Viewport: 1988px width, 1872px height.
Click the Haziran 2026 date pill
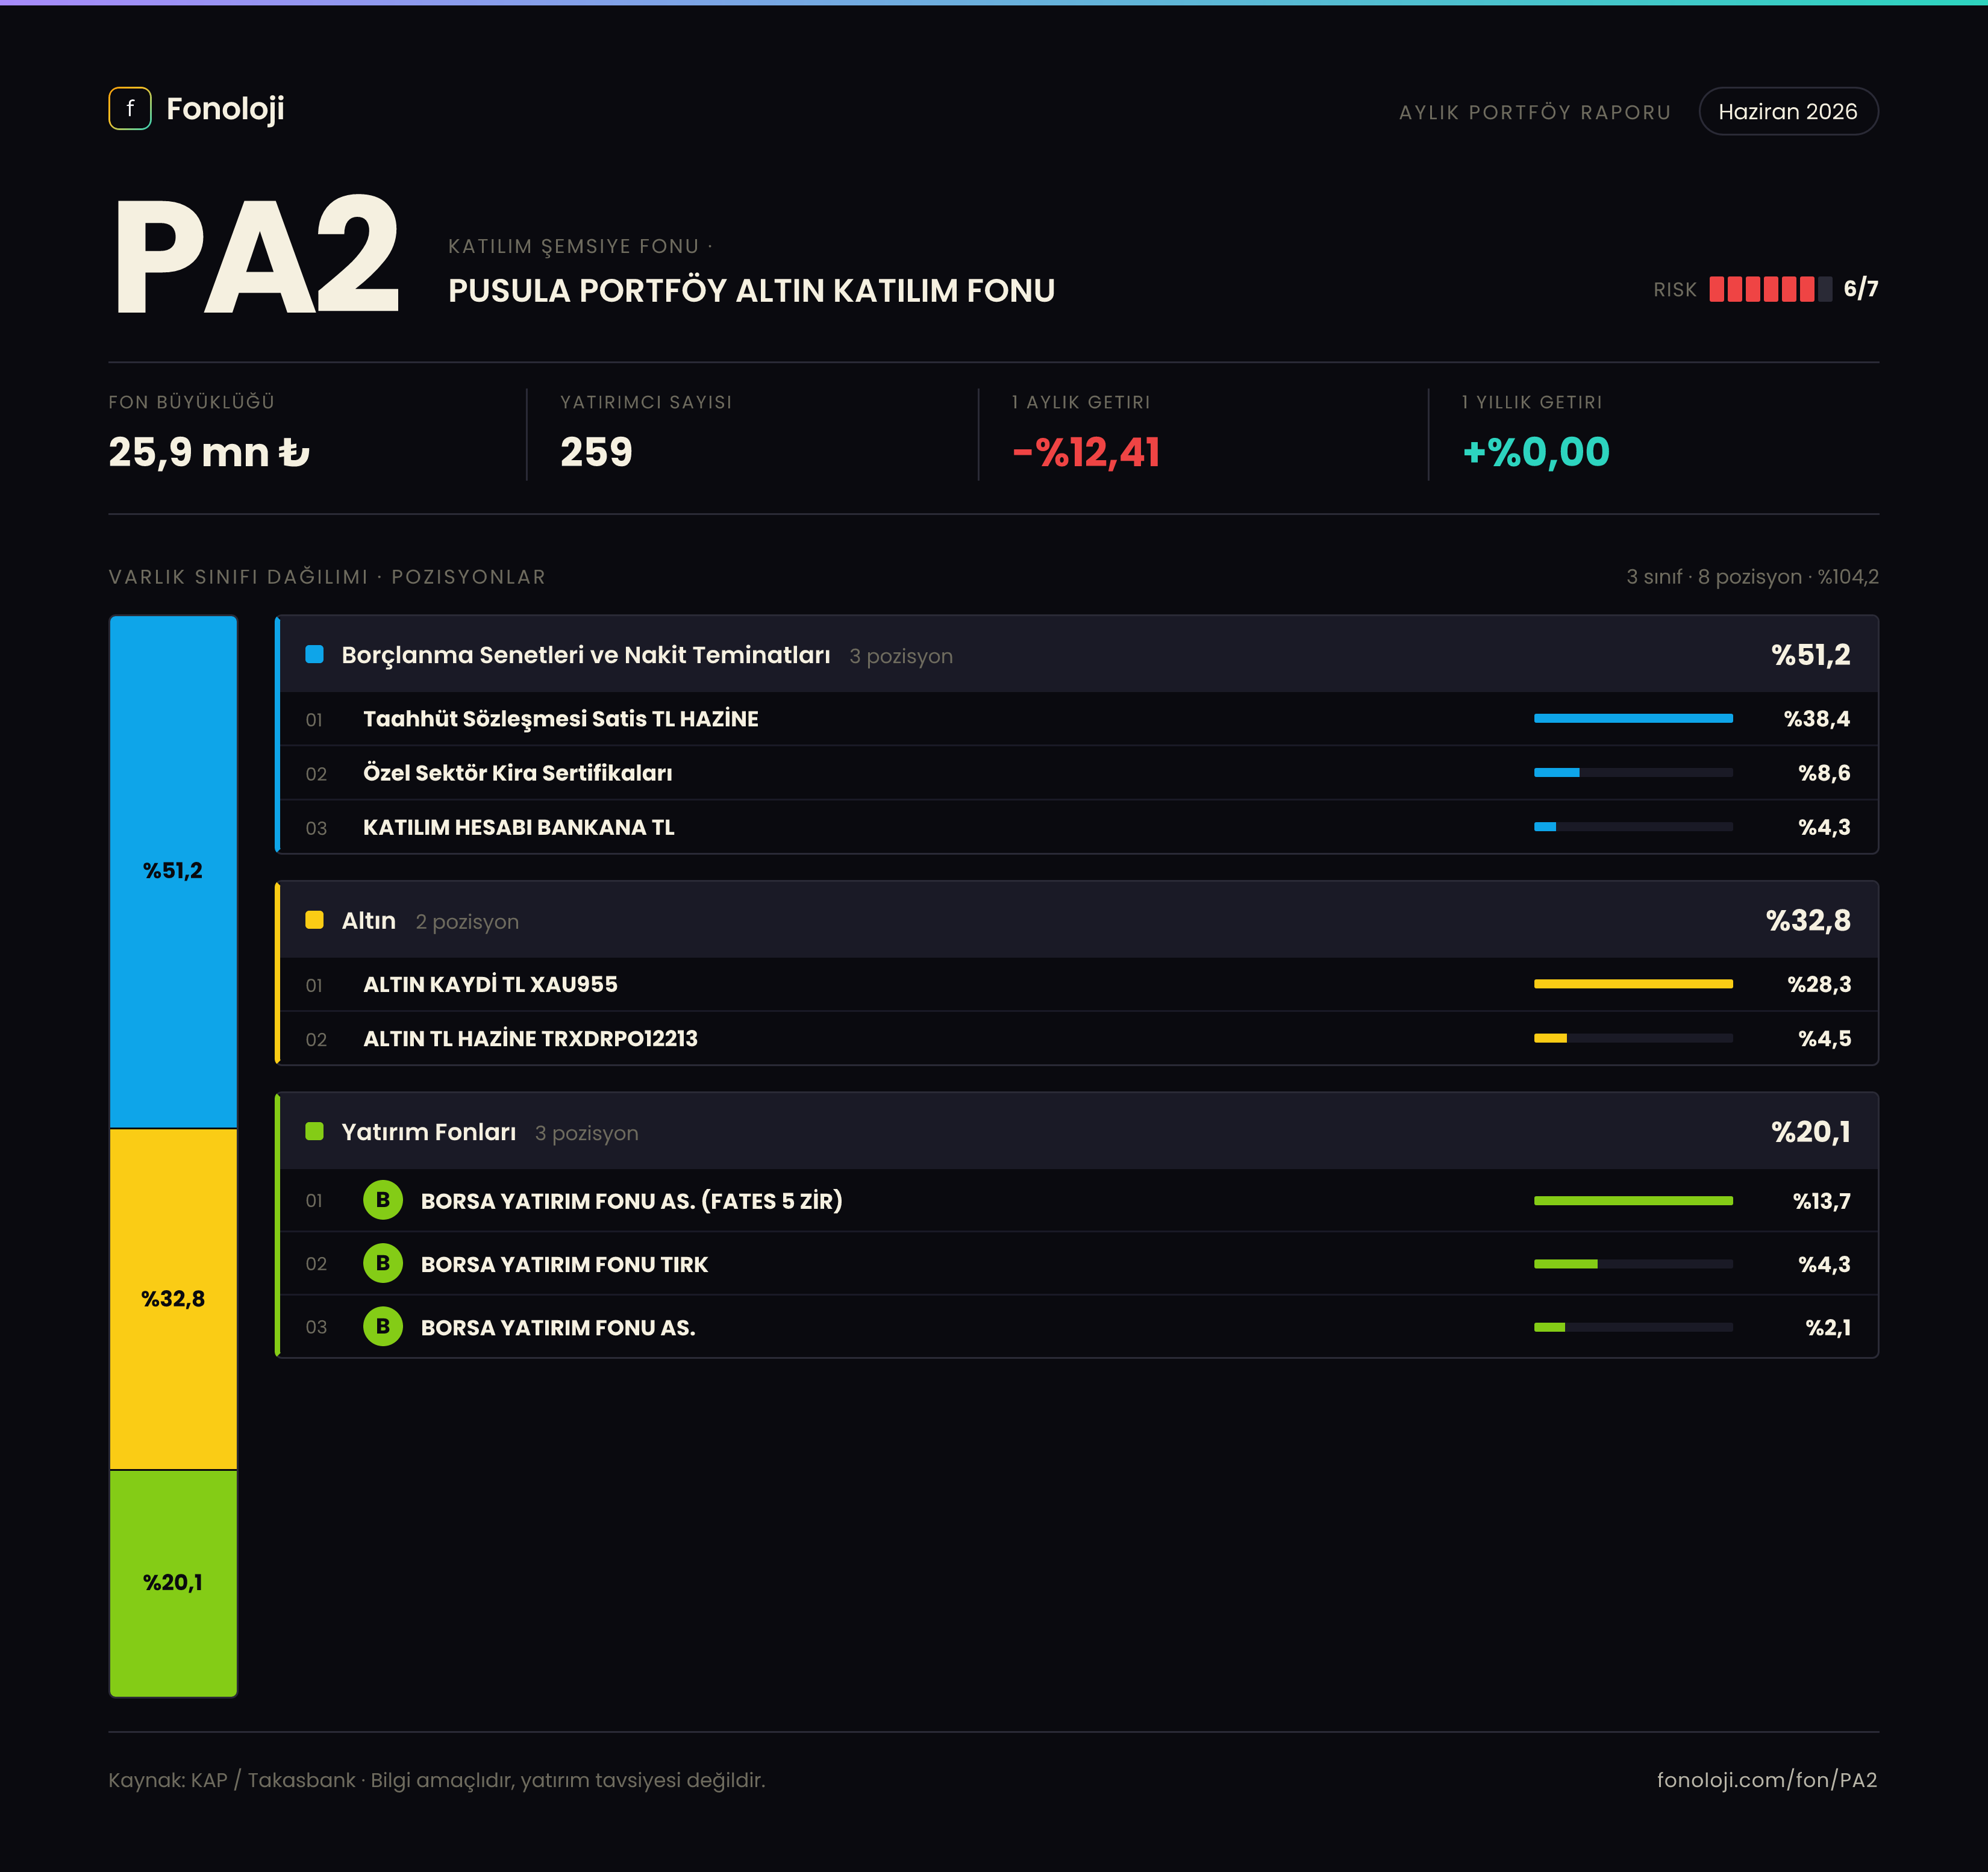(x=1788, y=111)
